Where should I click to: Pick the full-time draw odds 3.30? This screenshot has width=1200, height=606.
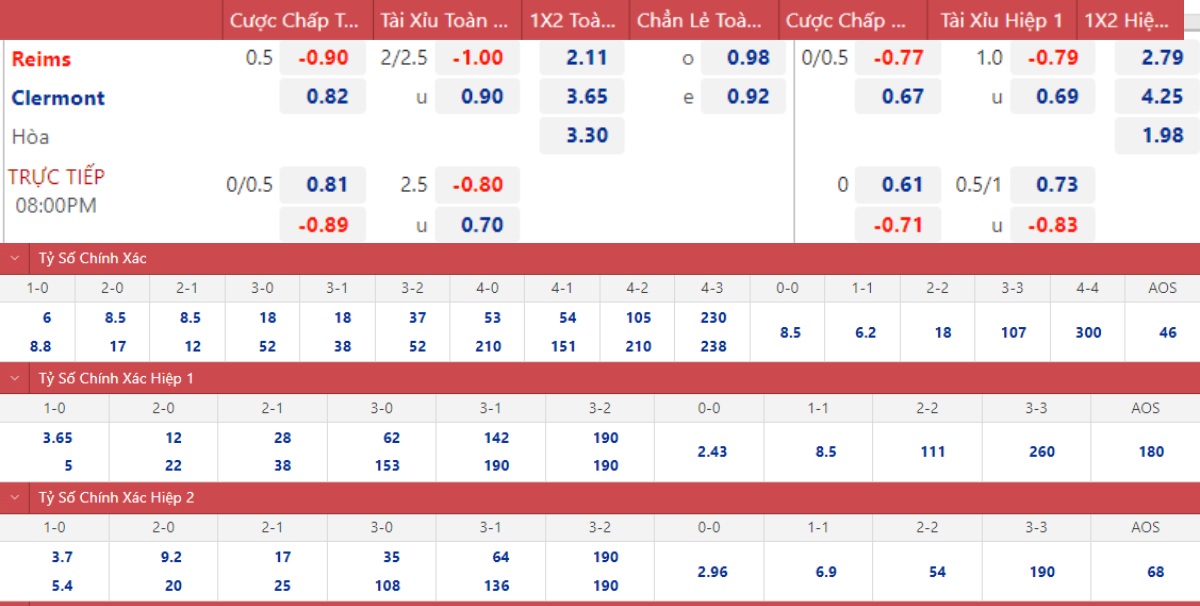[x=586, y=135]
